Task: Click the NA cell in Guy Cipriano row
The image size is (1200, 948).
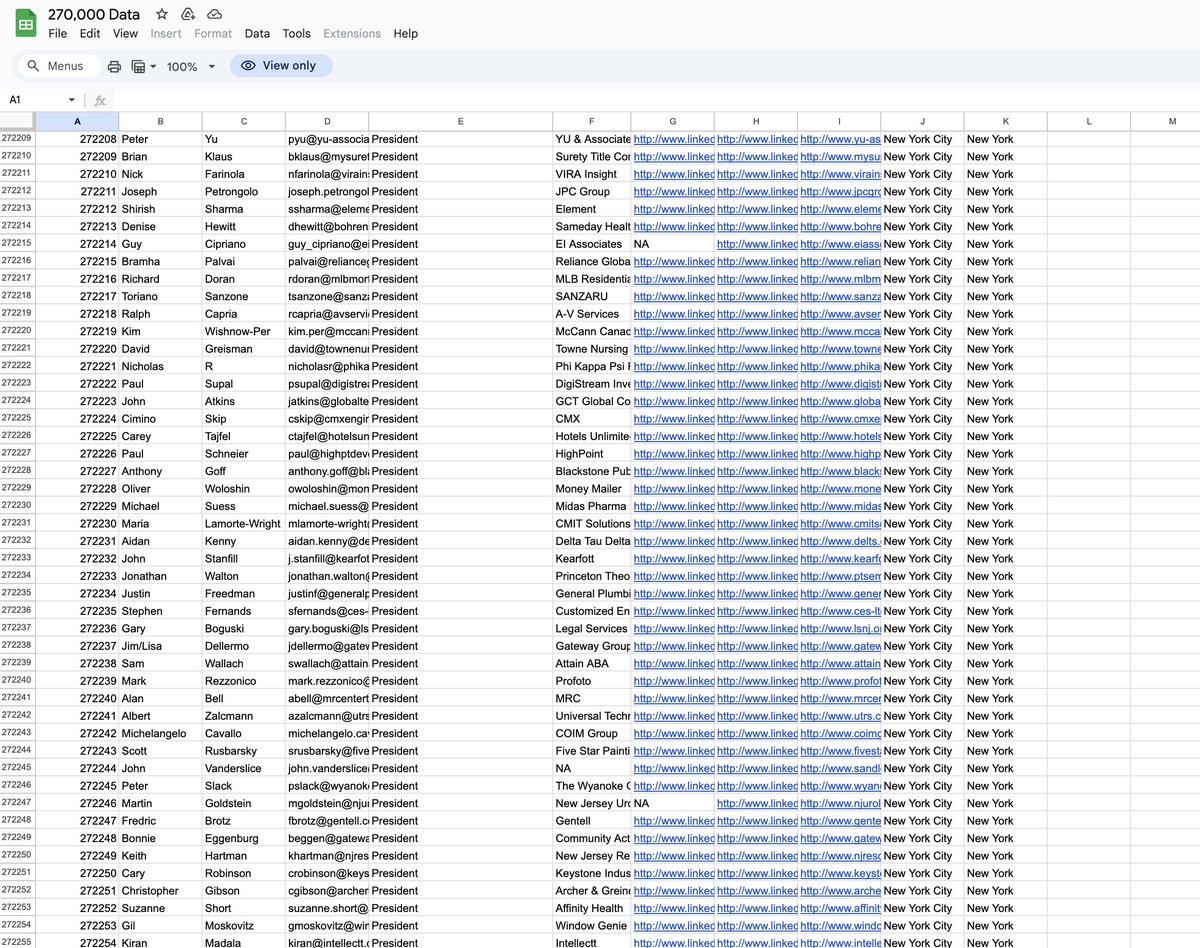Action: [x=673, y=244]
